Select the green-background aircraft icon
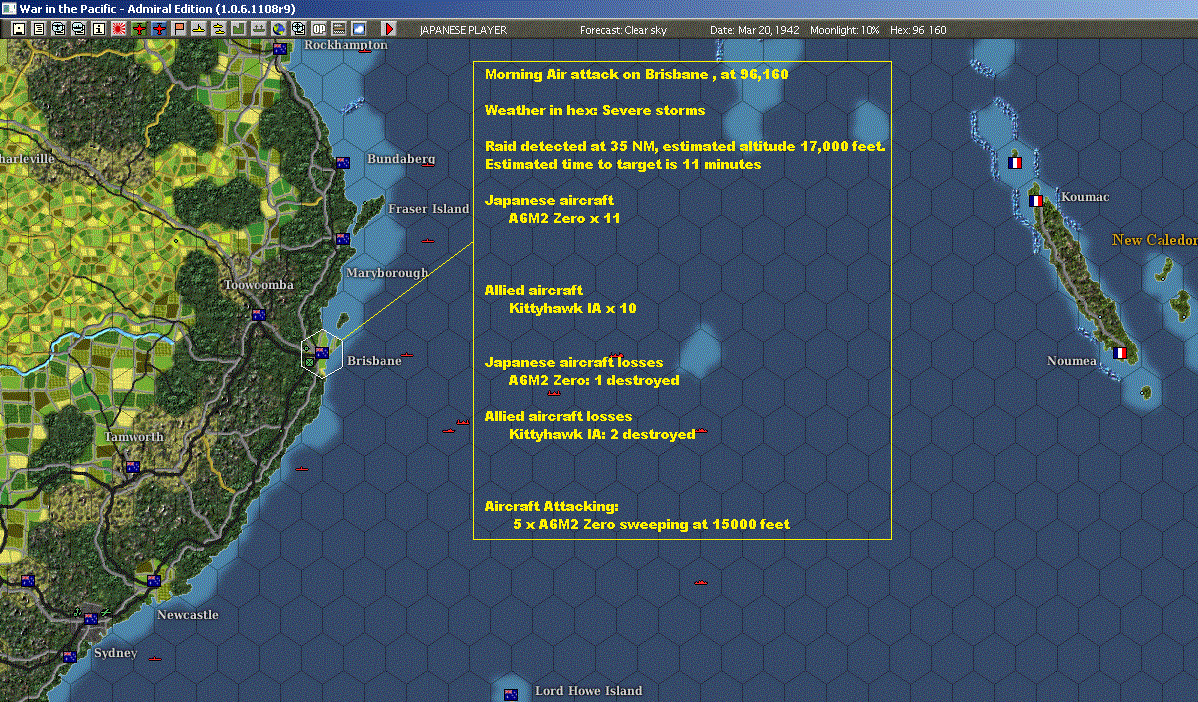The width and height of the screenshot is (1198, 702). pos(139,29)
